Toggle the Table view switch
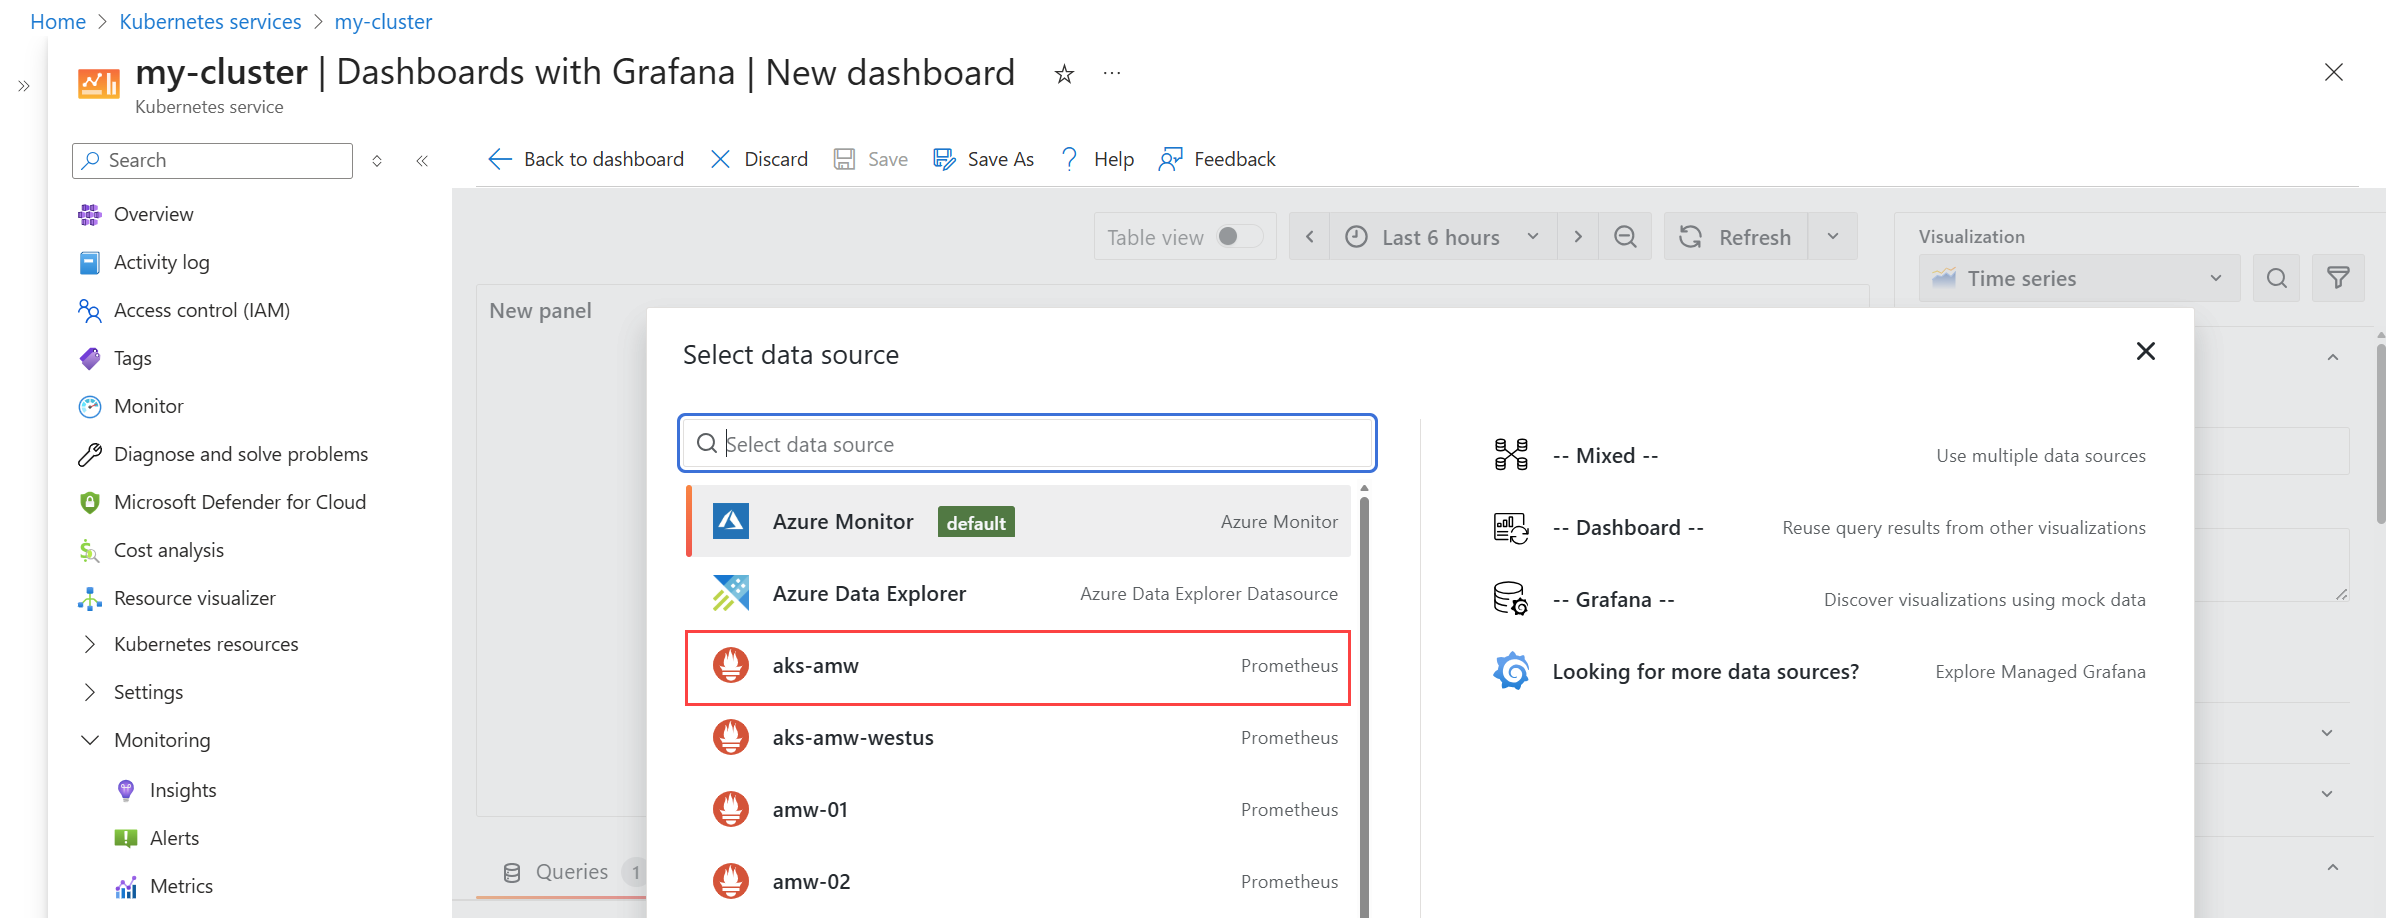2386x918 pixels. (1238, 237)
